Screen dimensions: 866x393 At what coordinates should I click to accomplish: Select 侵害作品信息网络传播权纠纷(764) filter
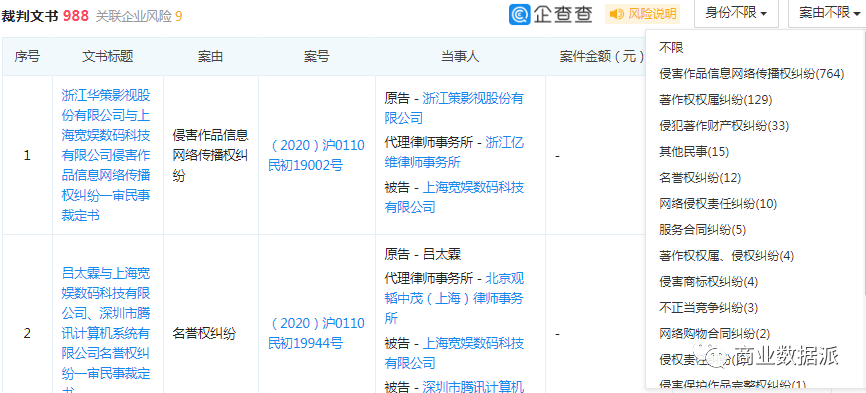coord(752,74)
